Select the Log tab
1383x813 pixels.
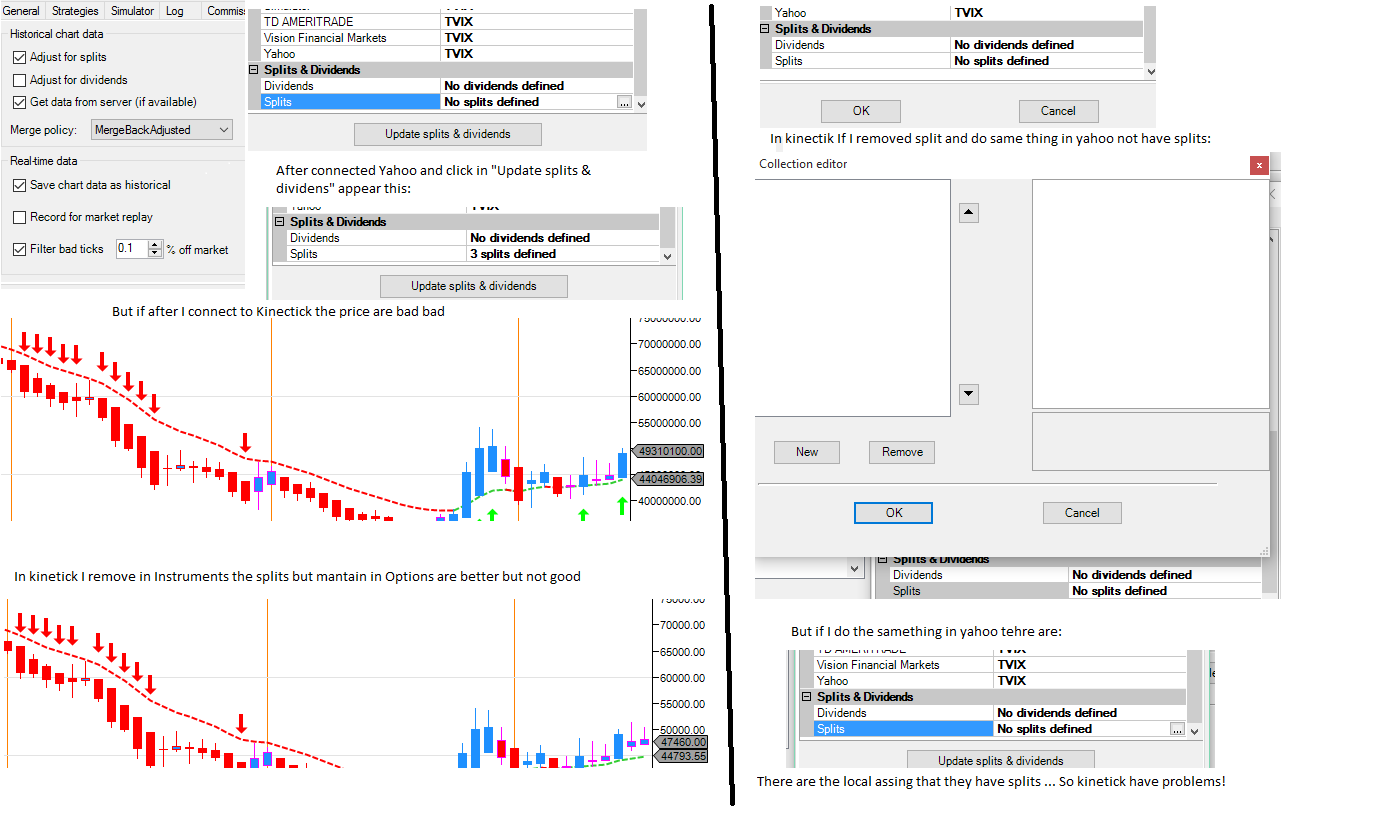pyautogui.click(x=175, y=11)
